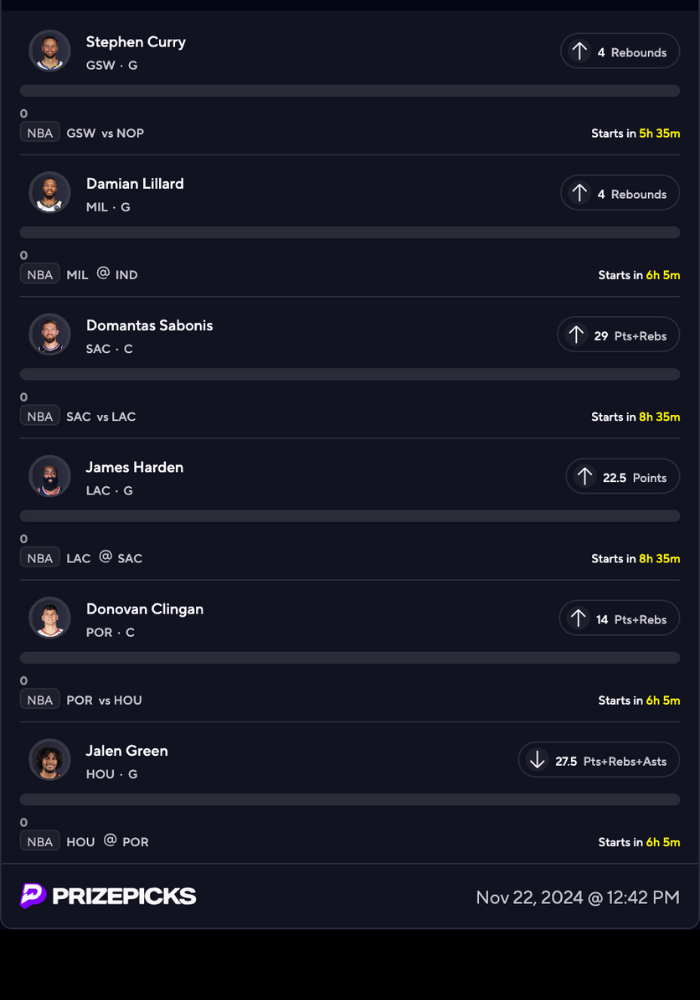
Task: Select the NBA tag for GSW vs NOP
Action: [40, 133]
